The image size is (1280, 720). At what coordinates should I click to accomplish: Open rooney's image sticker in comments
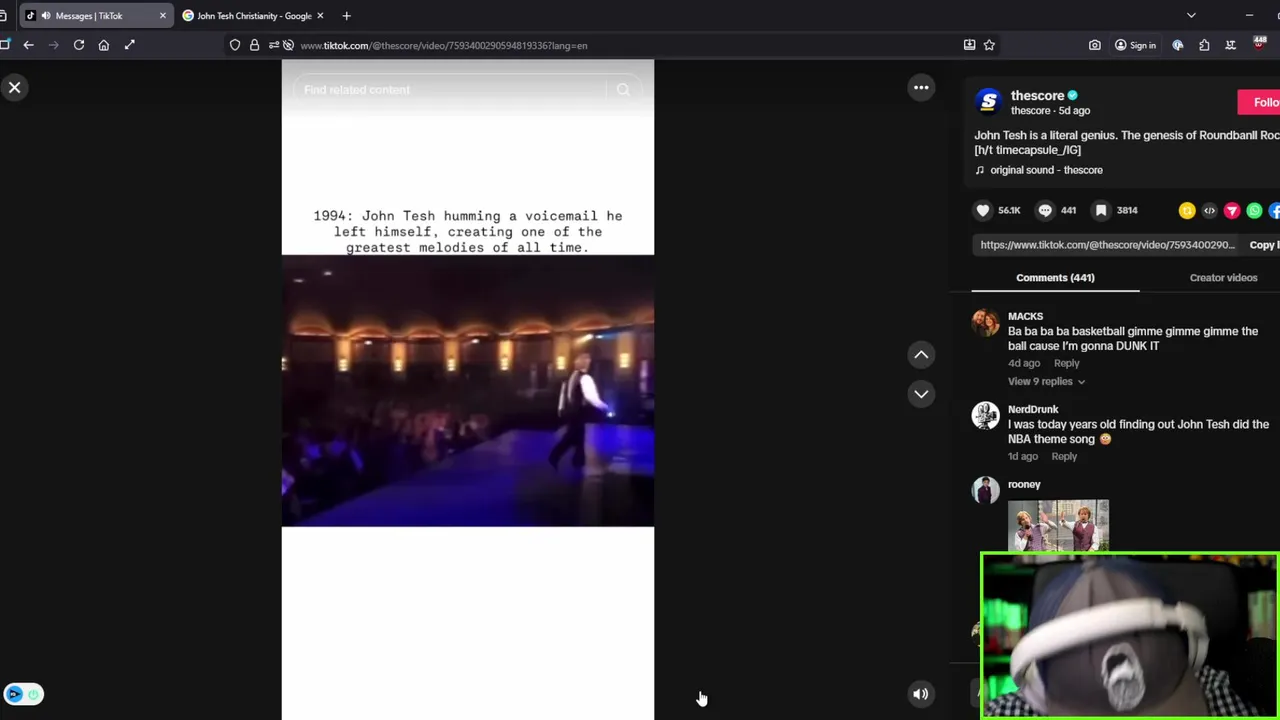1058,526
